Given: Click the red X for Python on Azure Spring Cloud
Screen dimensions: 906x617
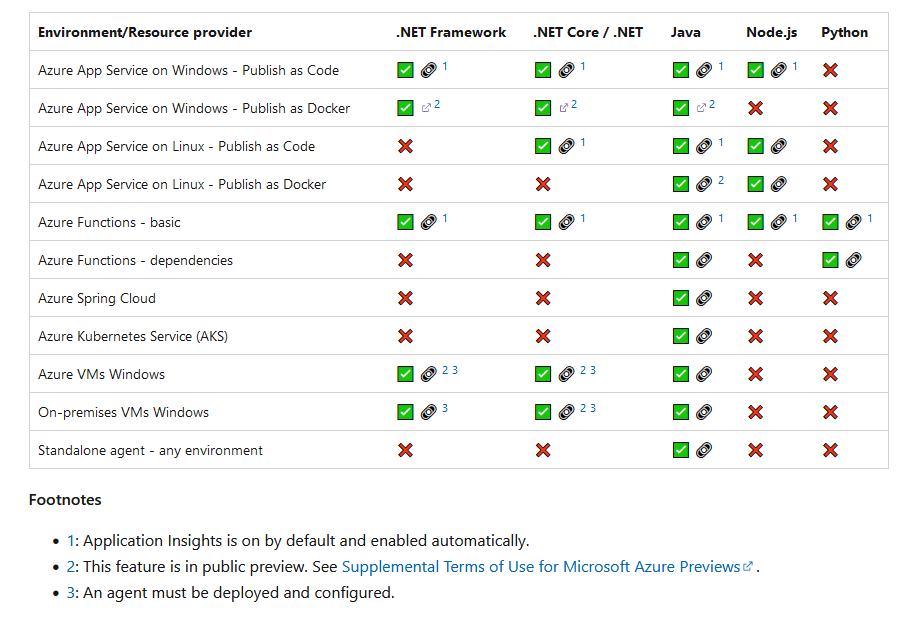Looking at the screenshot, I should 830,299.
